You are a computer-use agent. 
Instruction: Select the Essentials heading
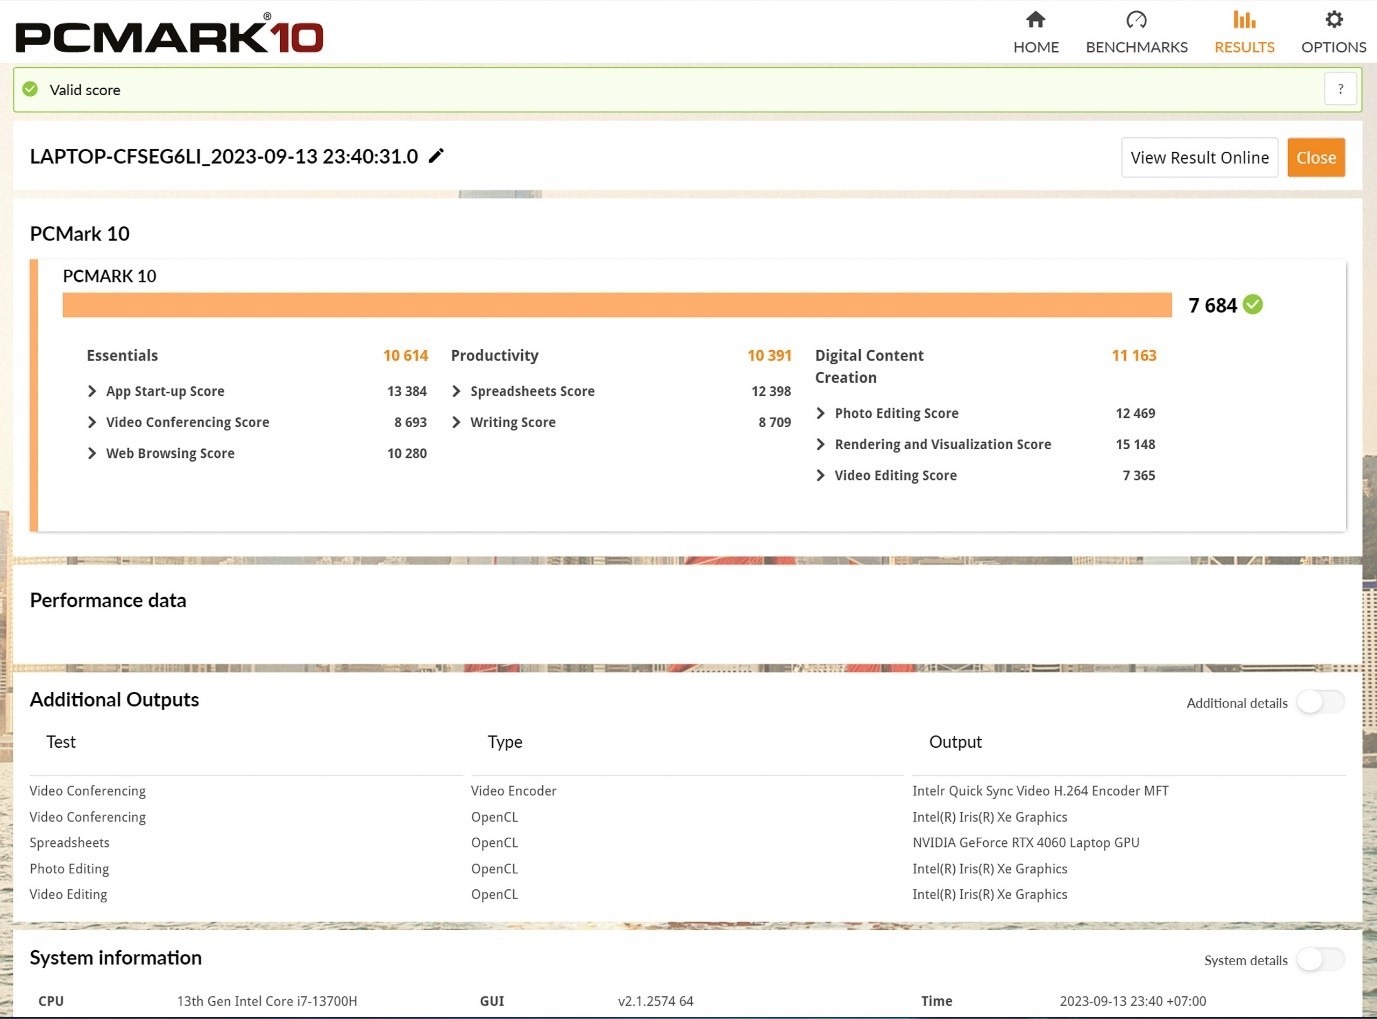coord(122,355)
